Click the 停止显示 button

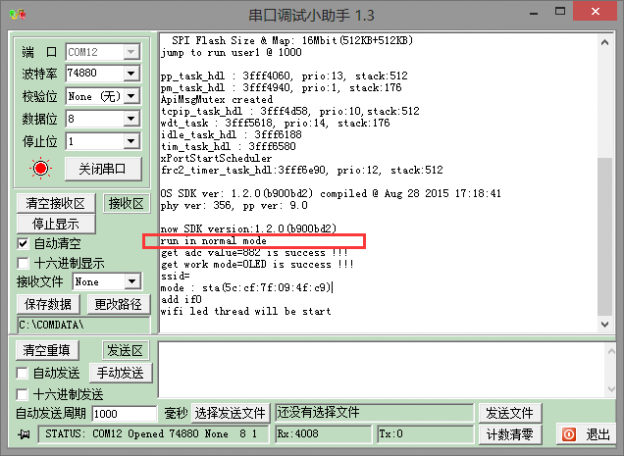56,224
